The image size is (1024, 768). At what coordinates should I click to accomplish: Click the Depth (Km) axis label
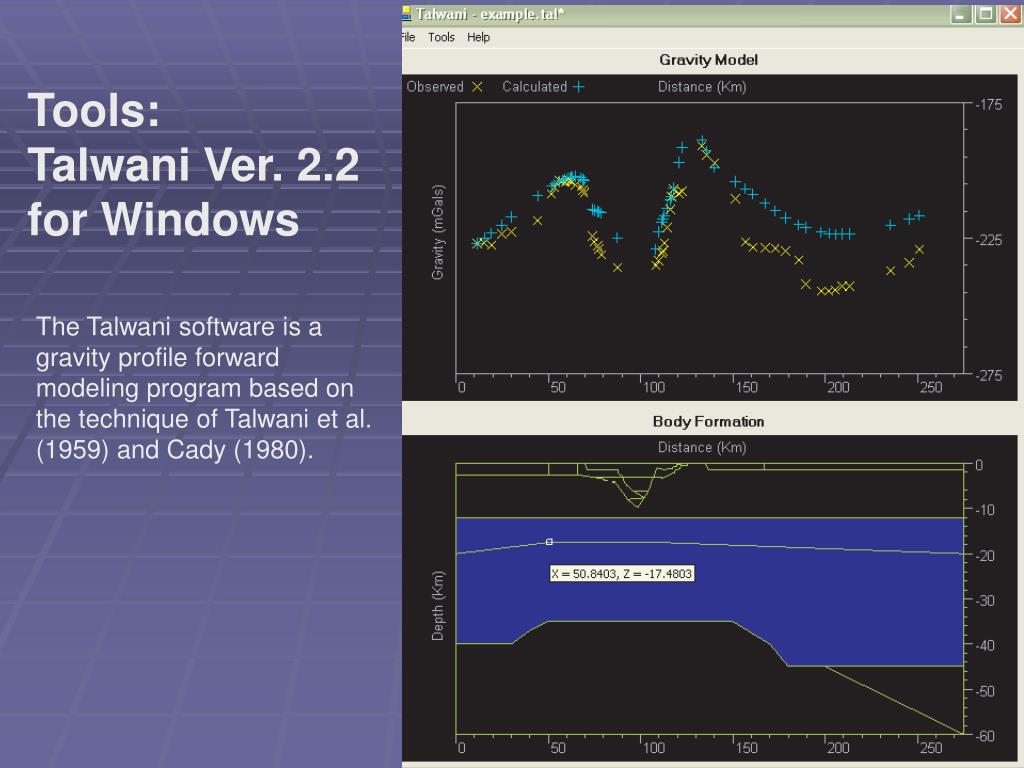click(x=438, y=605)
